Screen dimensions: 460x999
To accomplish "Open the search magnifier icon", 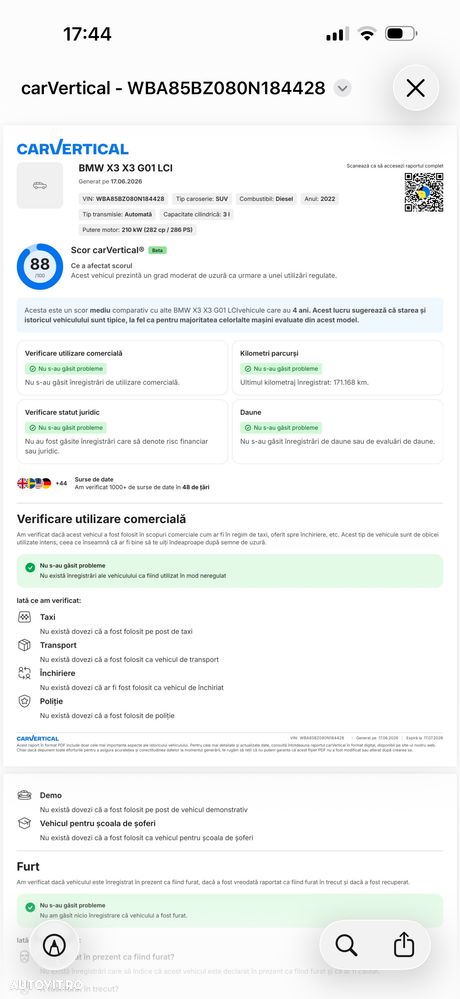I will 346,945.
